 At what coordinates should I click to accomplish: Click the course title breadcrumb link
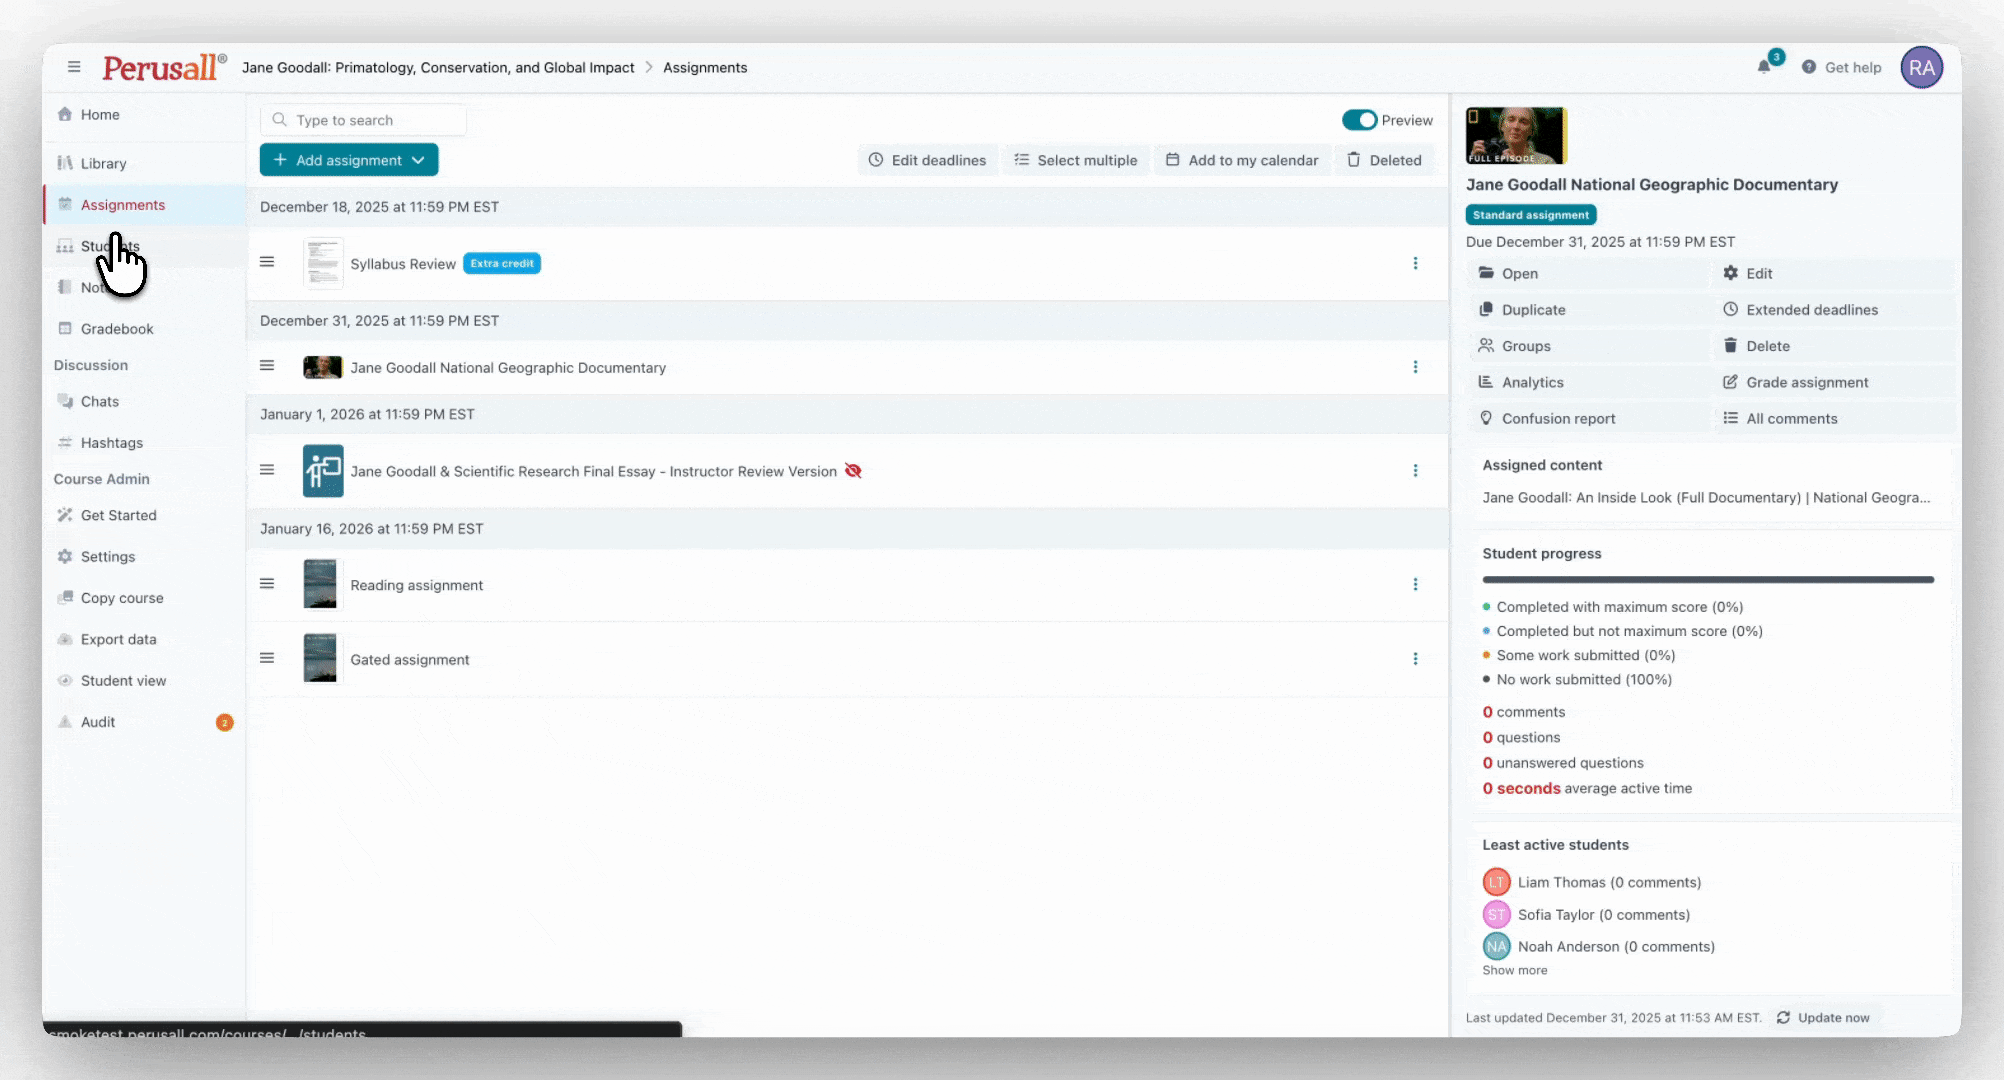click(438, 67)
